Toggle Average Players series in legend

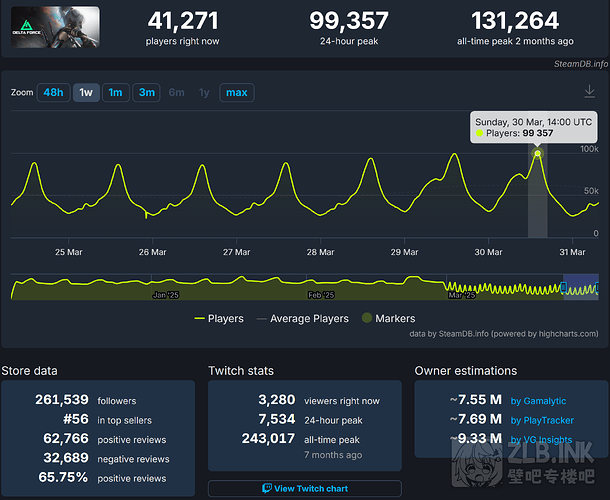303,319
